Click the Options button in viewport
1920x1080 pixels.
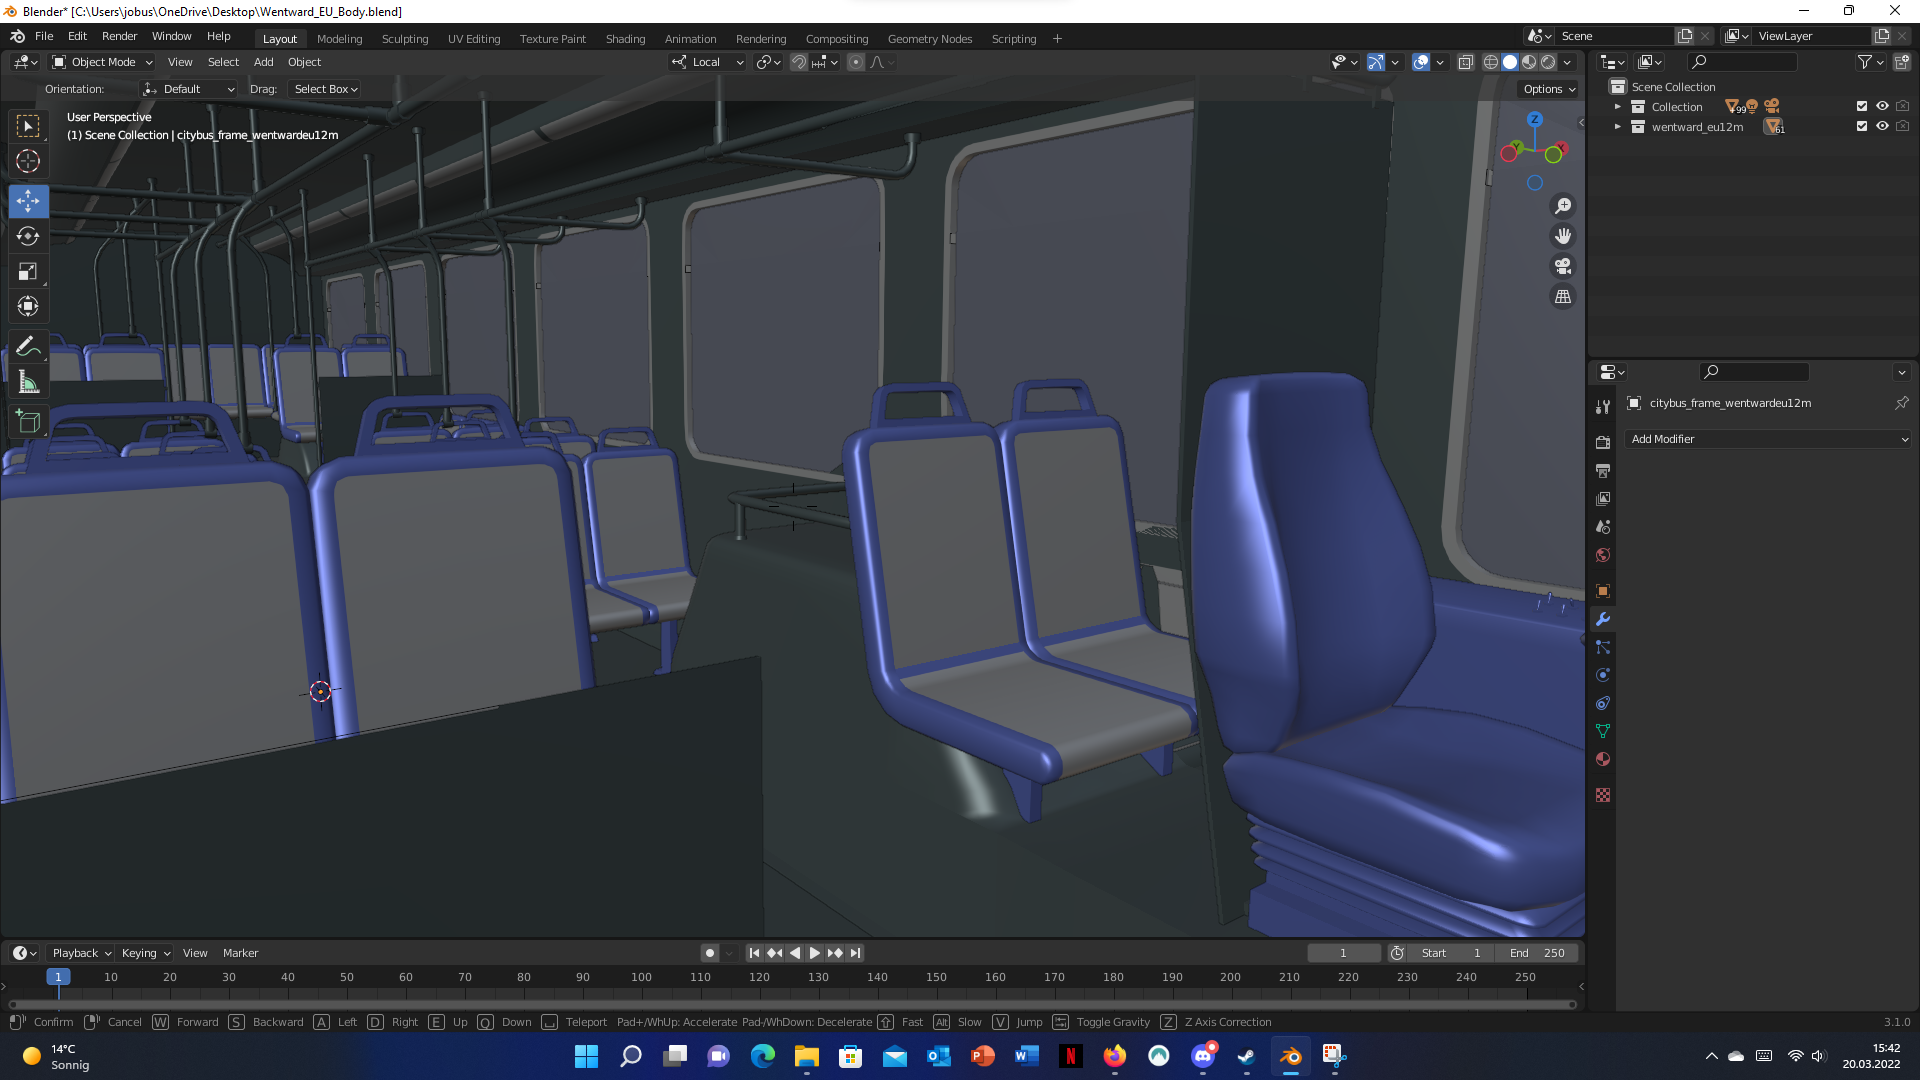coord(1548,89)
